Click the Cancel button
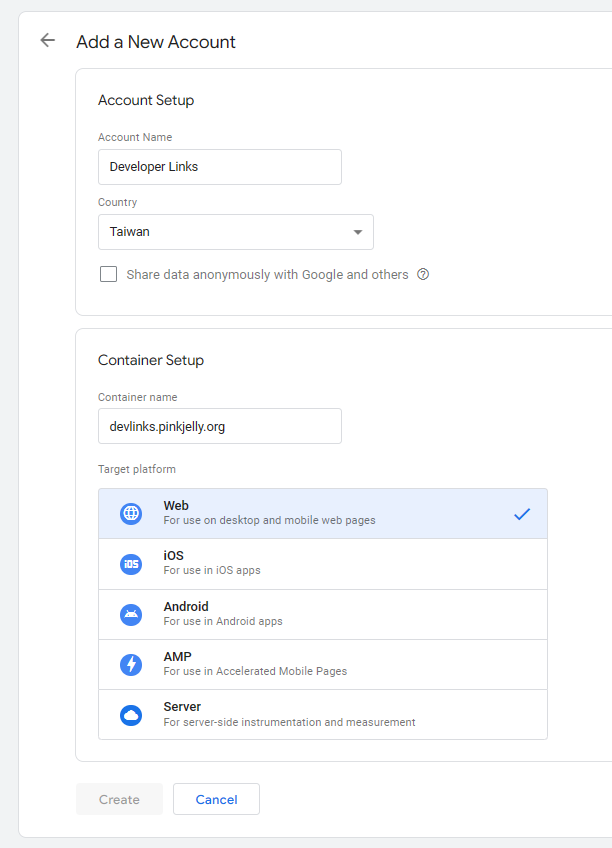 216,799
